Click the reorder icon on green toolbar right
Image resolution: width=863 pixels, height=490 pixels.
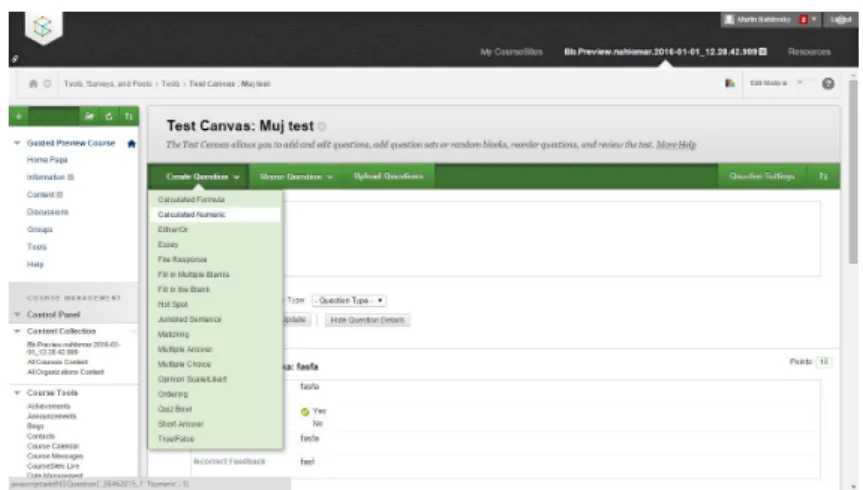823,176
